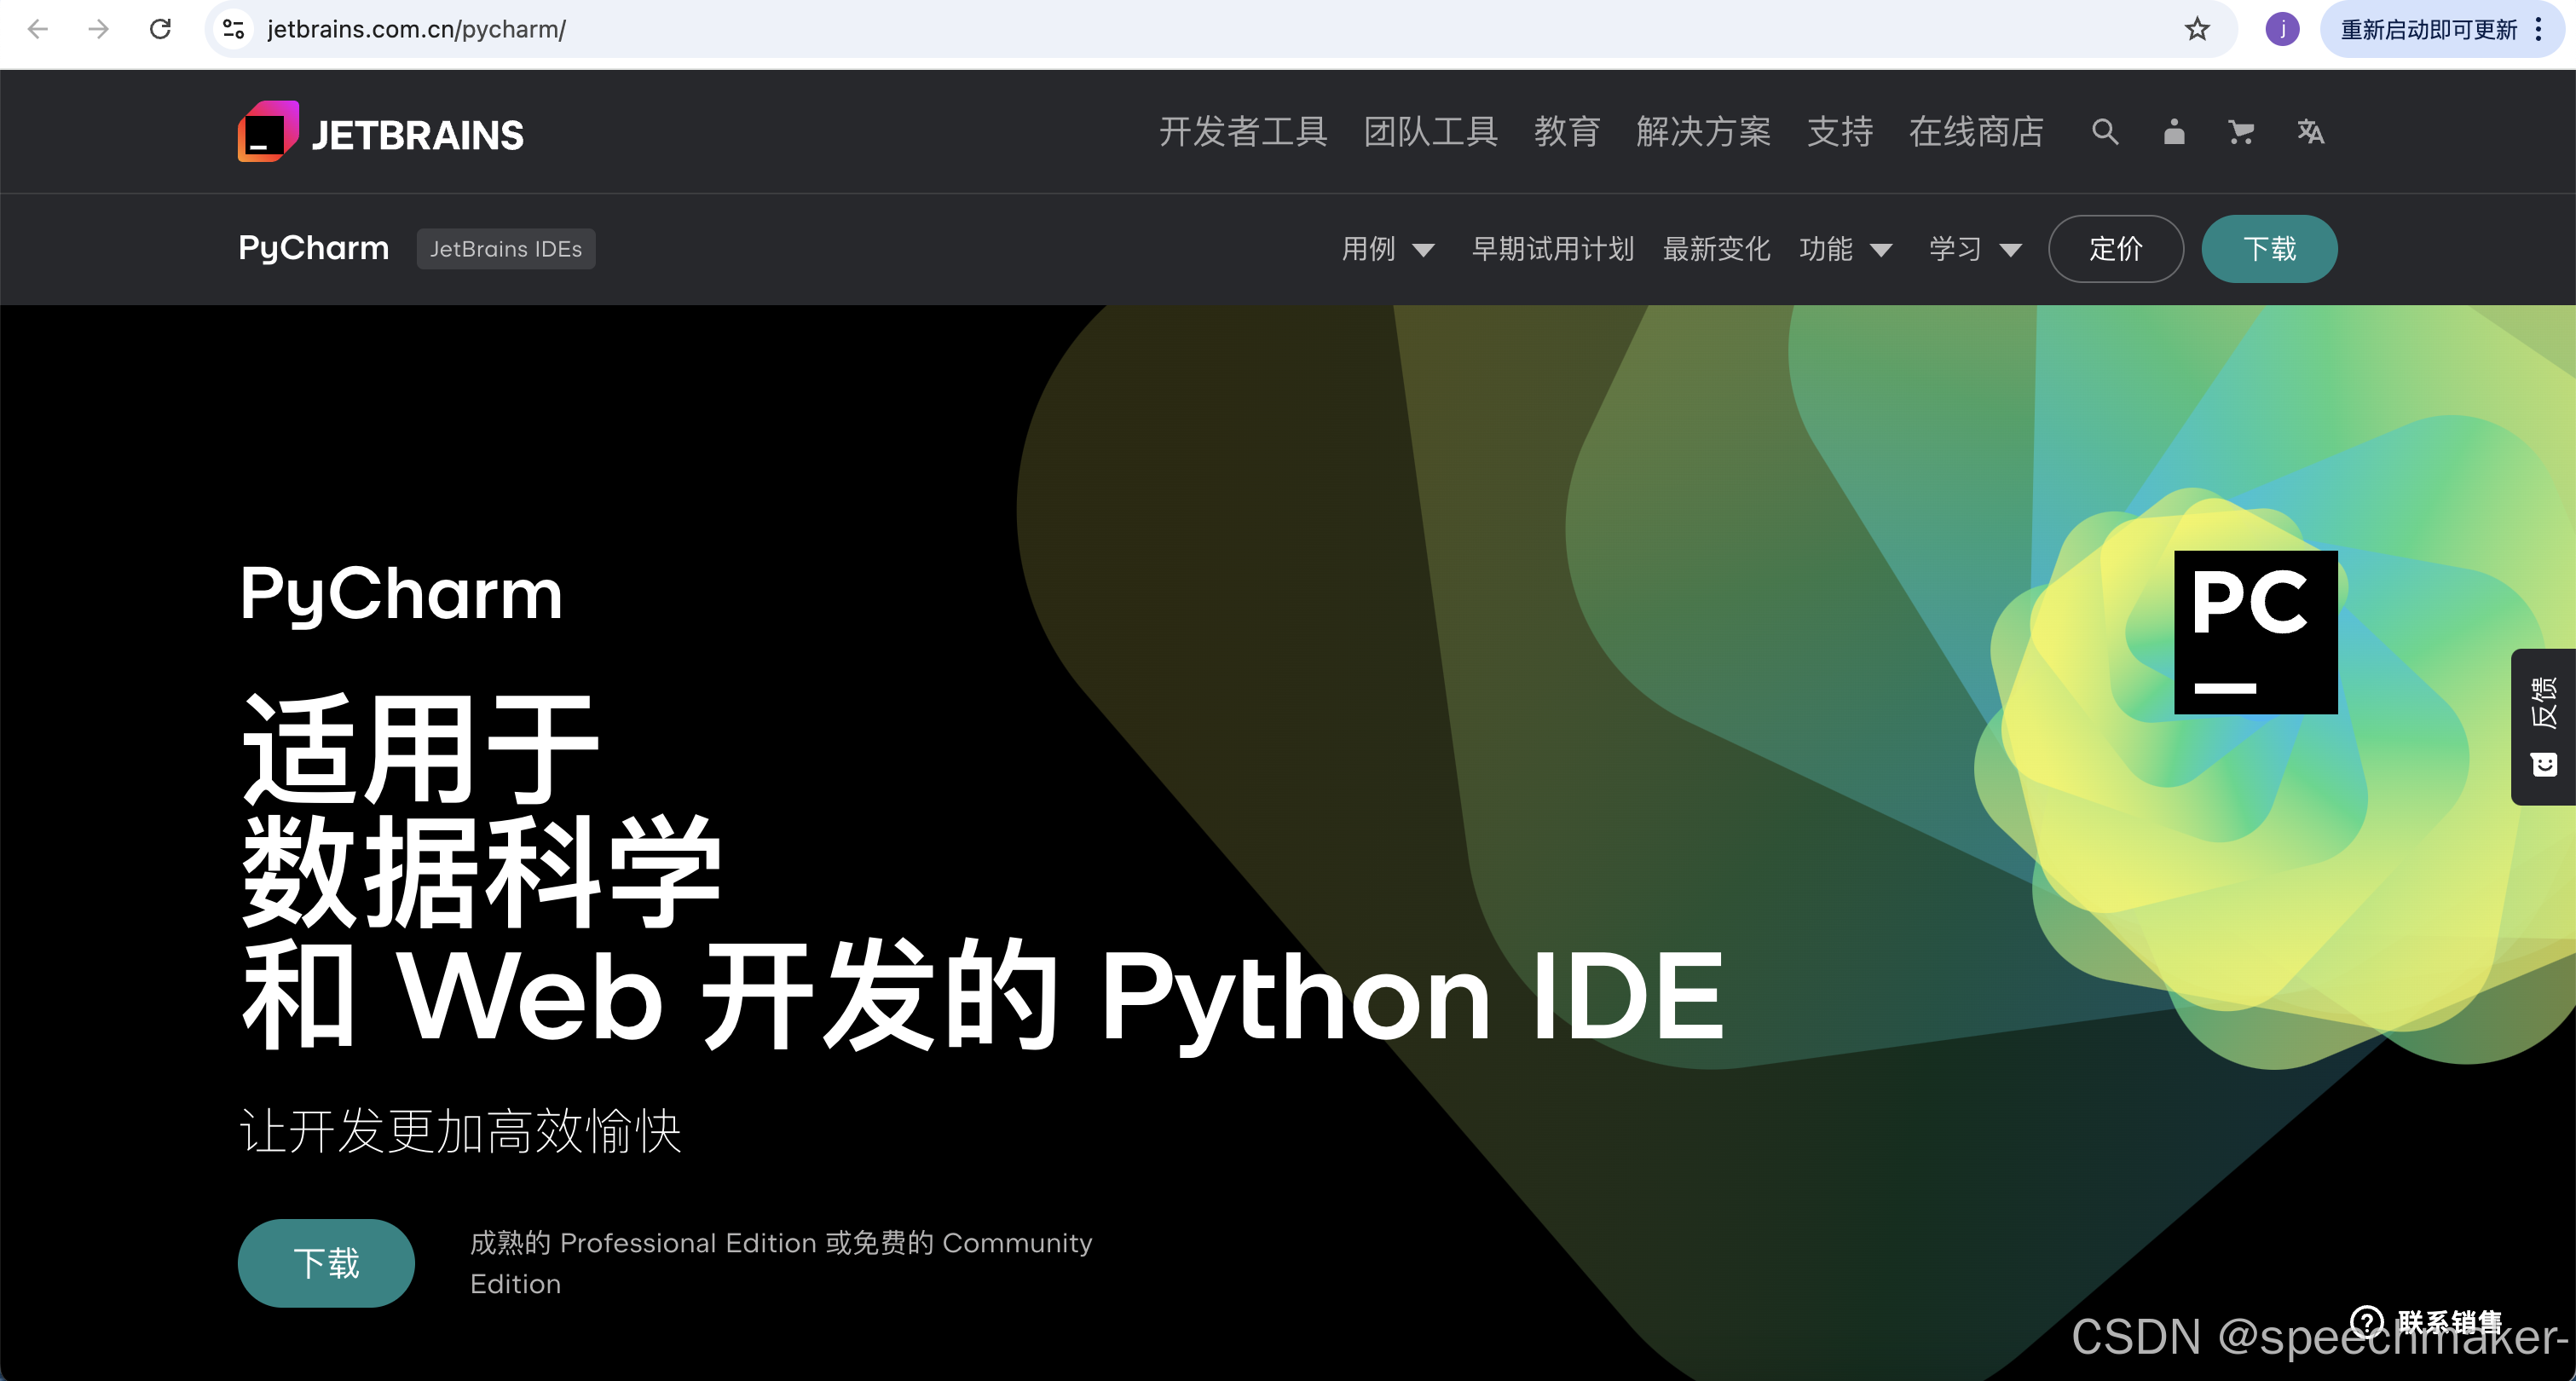Image resolution: width=2576 pixels, height=1381 pixels.
Task: Click the large 下载 button in hero
Action: [326, 1263]
